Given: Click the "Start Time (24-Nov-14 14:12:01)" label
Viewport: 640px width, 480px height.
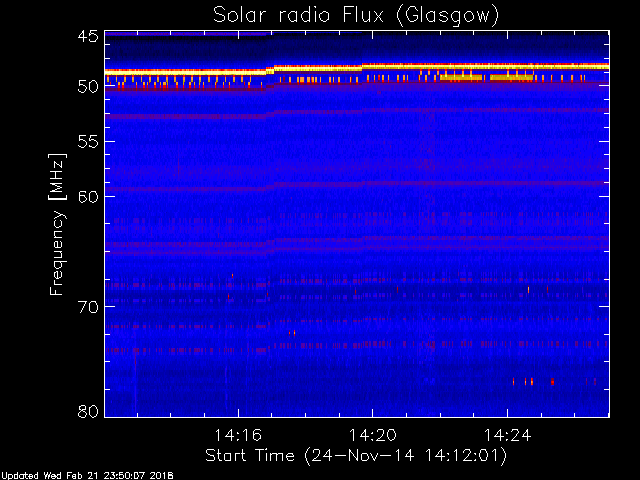Looking at the screenshot, I should tap(356, 456).
